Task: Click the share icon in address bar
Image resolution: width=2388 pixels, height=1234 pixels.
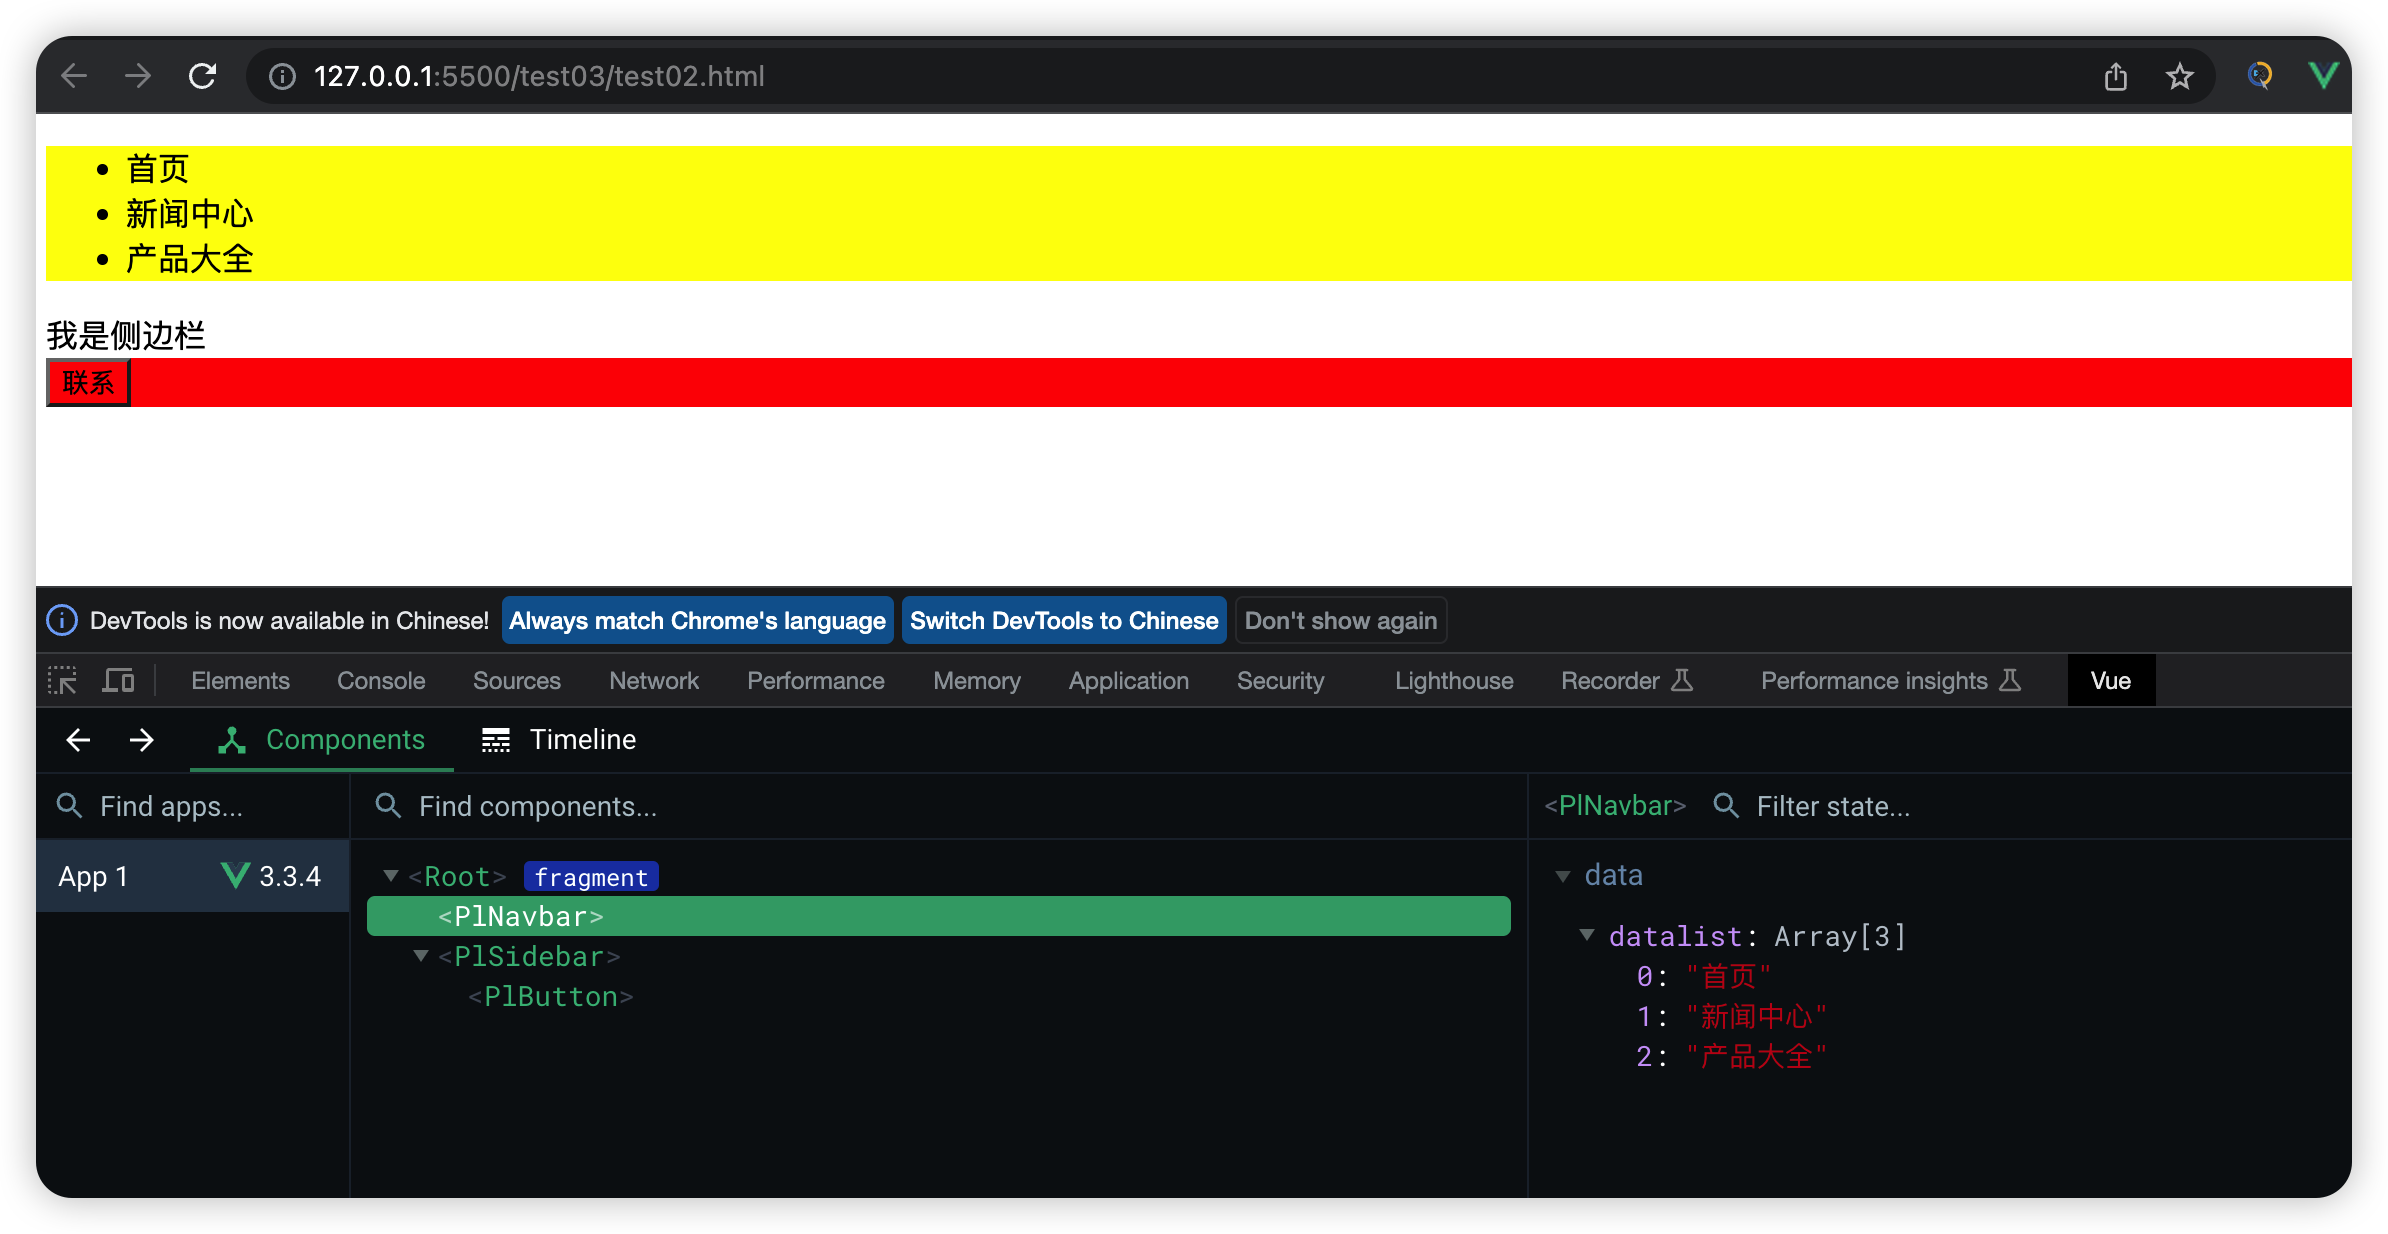Action: [2116, 76]
